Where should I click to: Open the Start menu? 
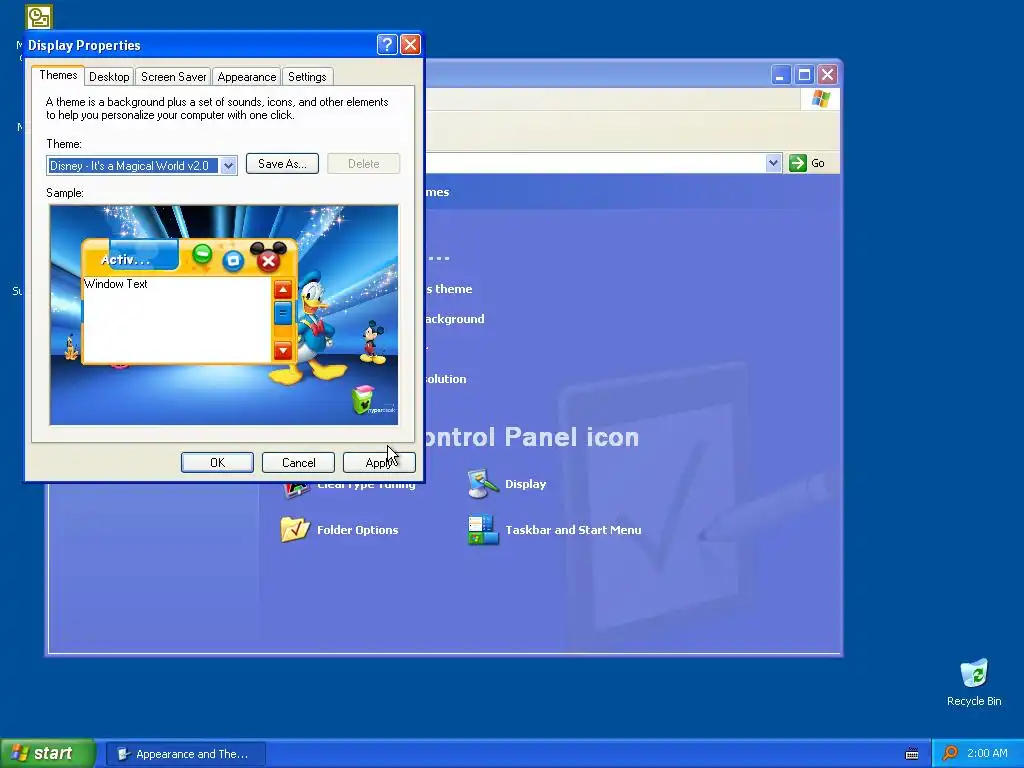(48, 753)
